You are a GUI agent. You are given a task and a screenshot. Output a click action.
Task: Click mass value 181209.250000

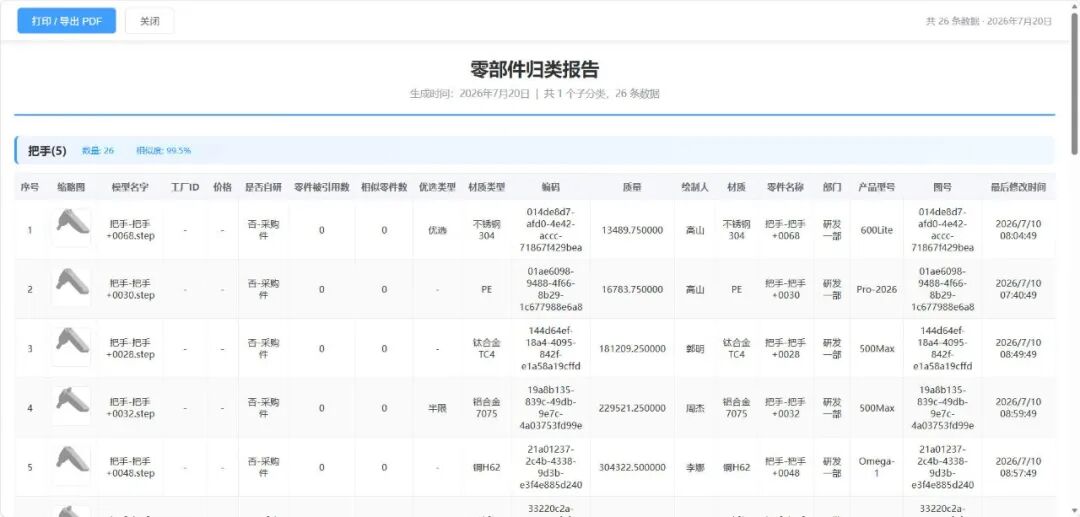632,348
